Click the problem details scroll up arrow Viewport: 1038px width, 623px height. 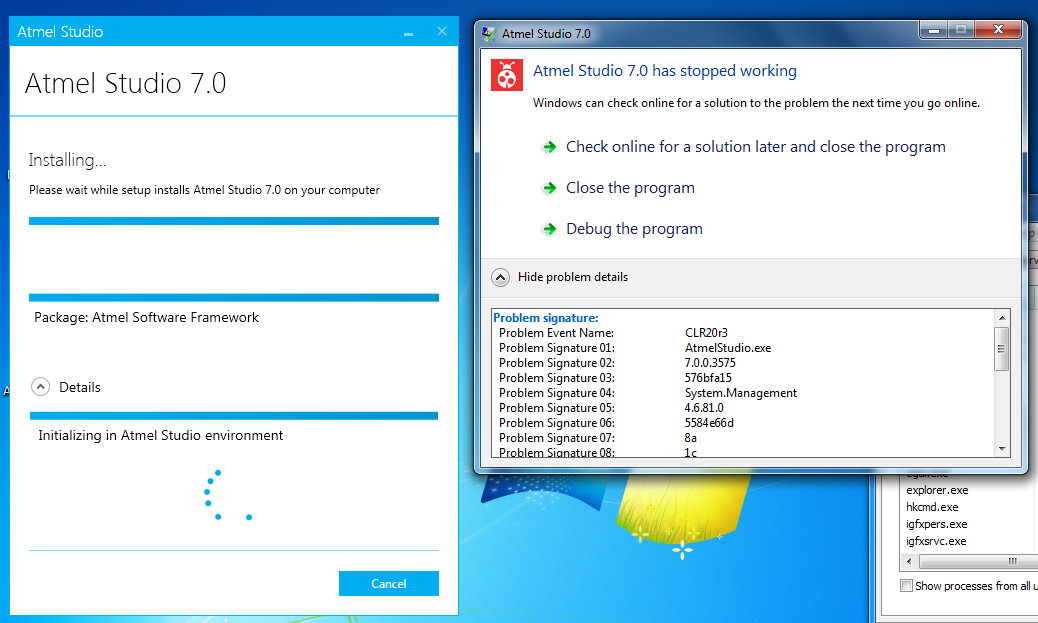click(x=1002, y=318)
